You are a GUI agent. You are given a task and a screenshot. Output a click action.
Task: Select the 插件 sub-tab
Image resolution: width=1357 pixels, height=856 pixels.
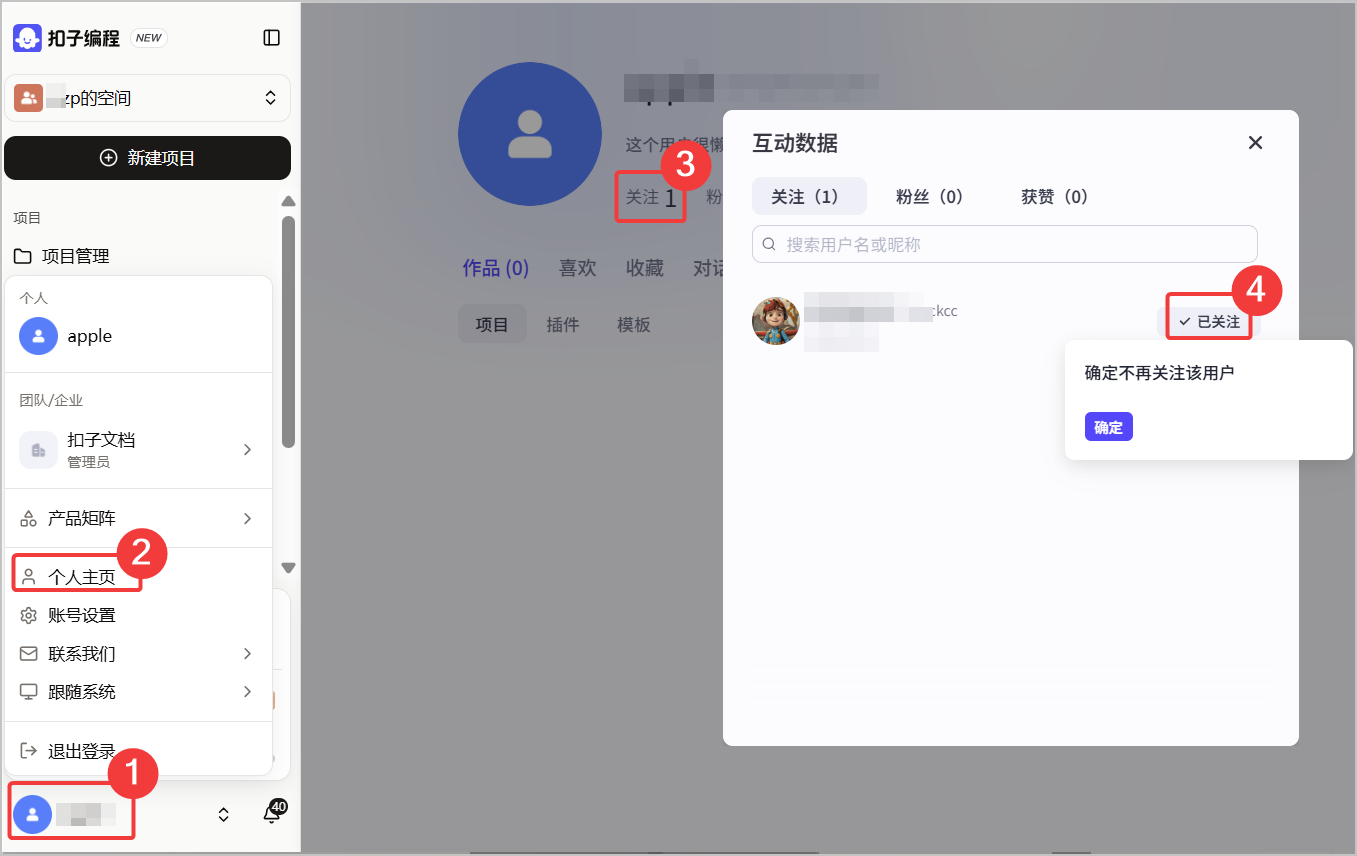tap(563, 324)
